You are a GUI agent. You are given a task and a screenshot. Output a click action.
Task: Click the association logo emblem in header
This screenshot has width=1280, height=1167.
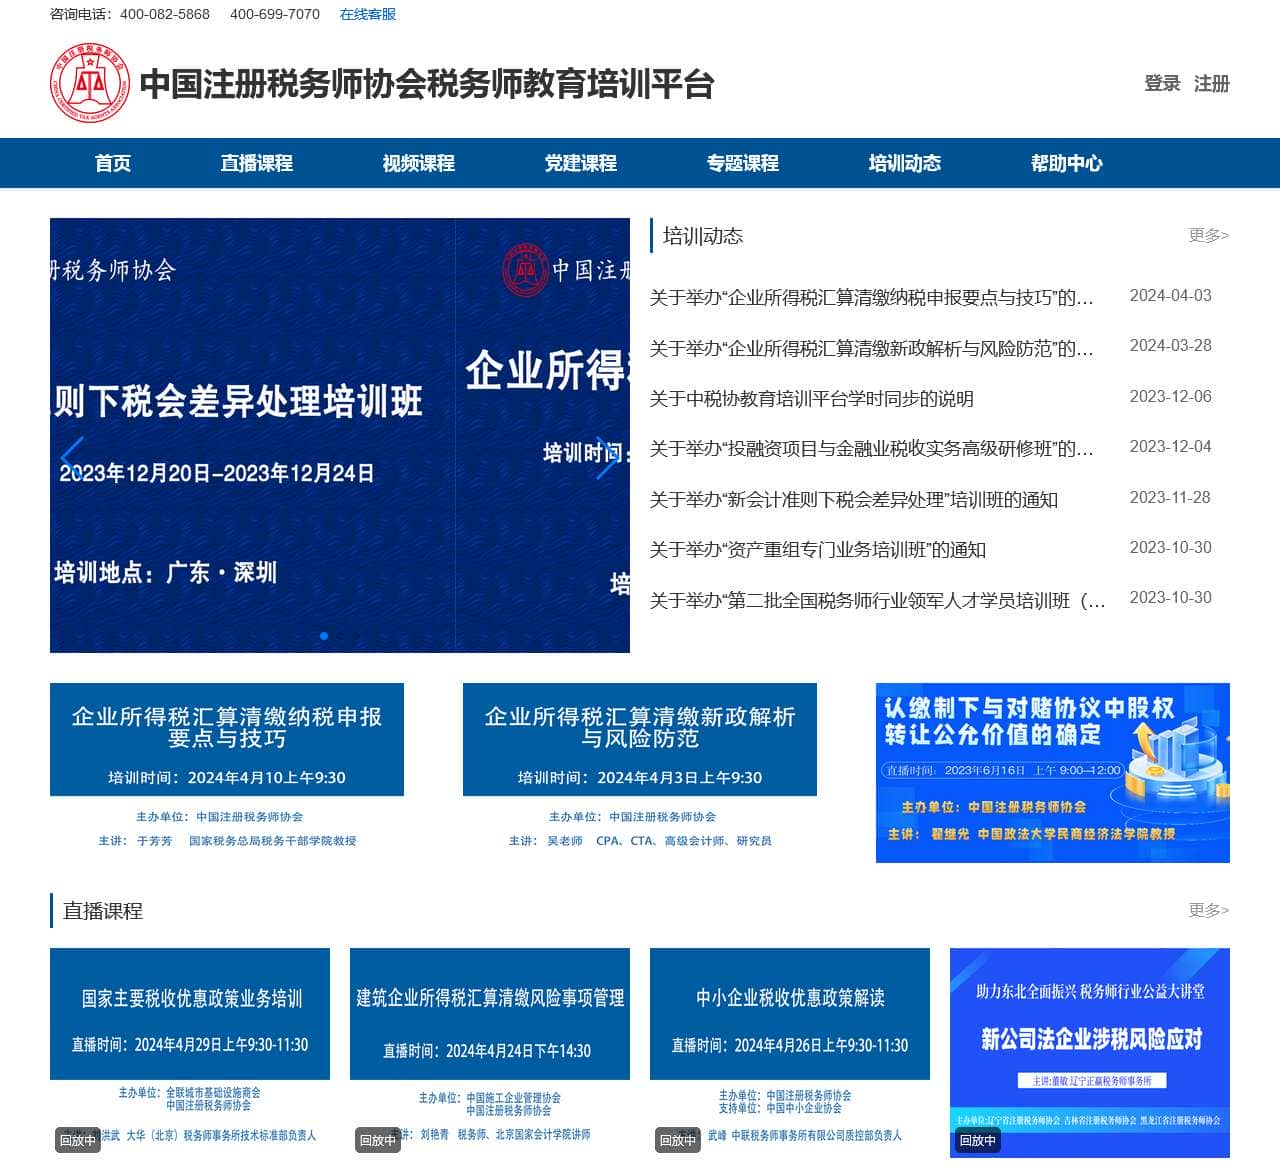[91, 83]
